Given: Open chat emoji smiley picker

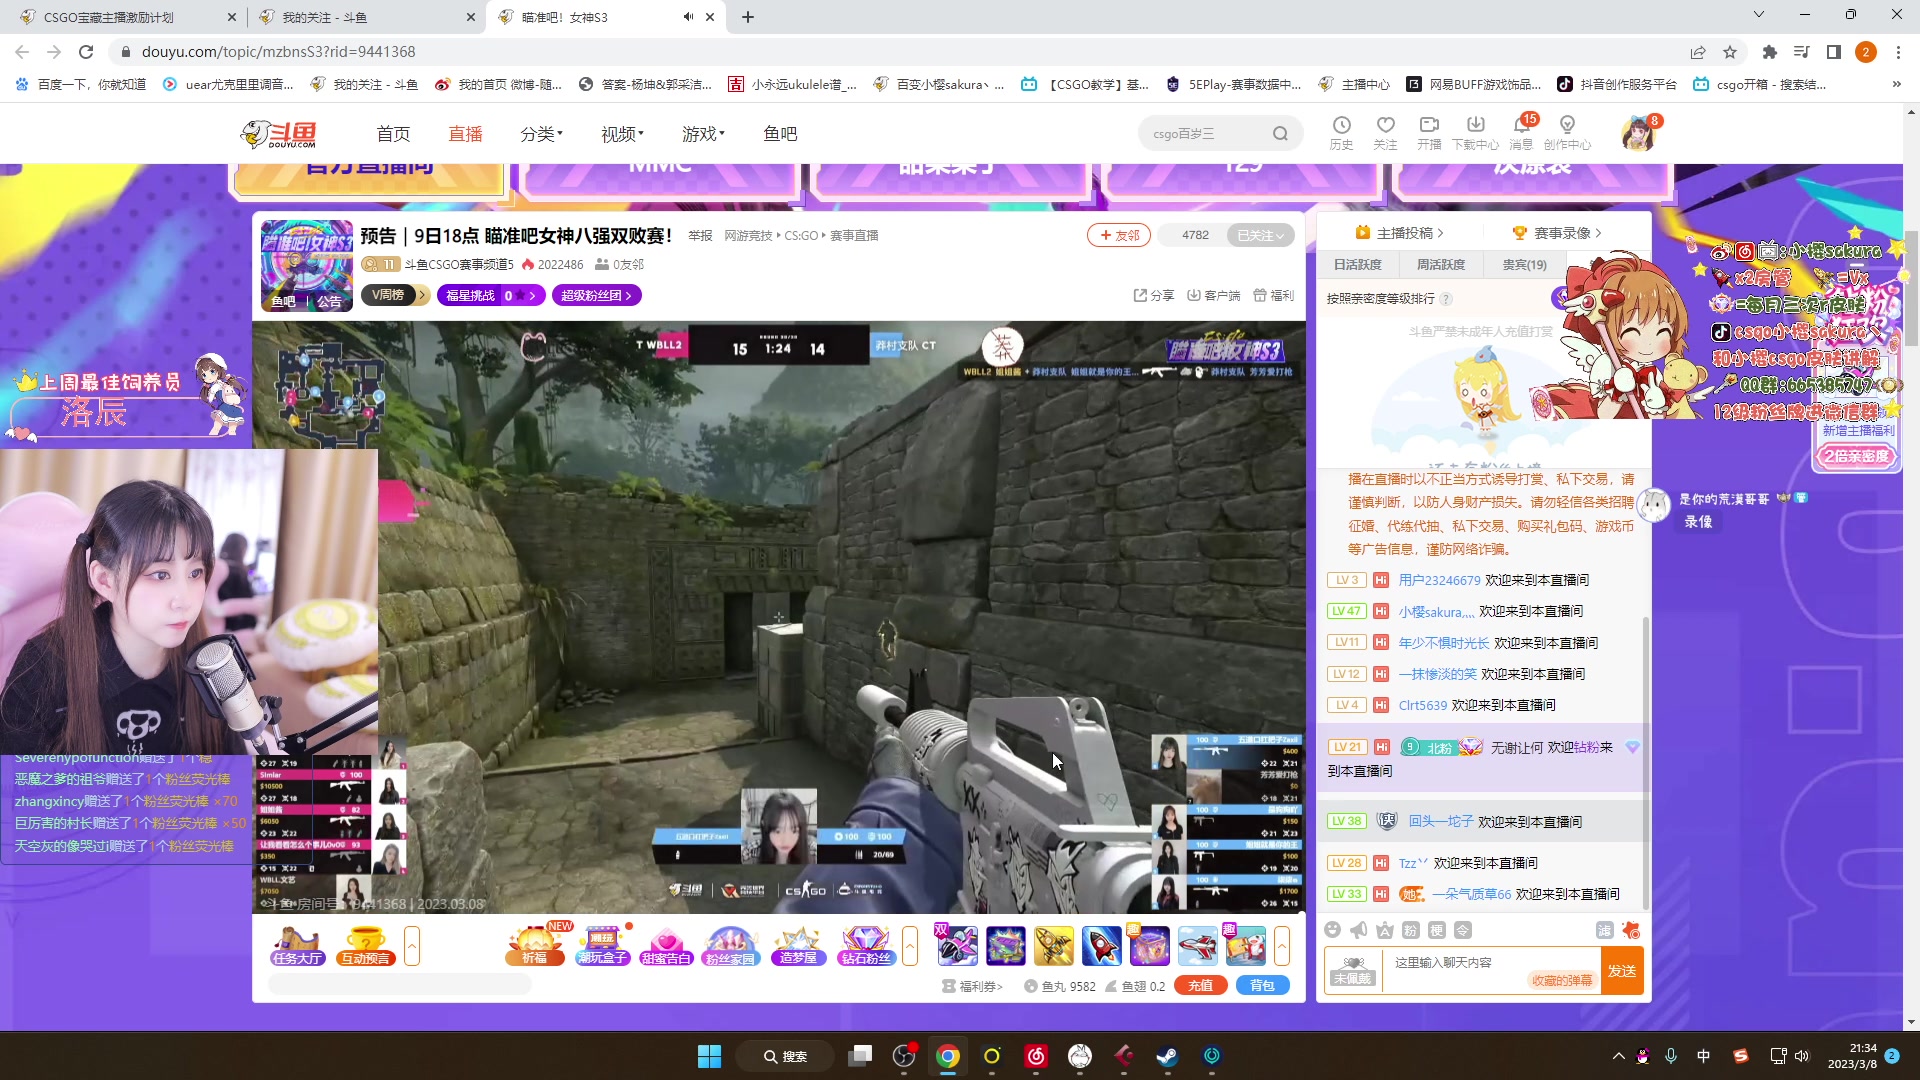Looking at the screenshot, I should point(1332,930).
